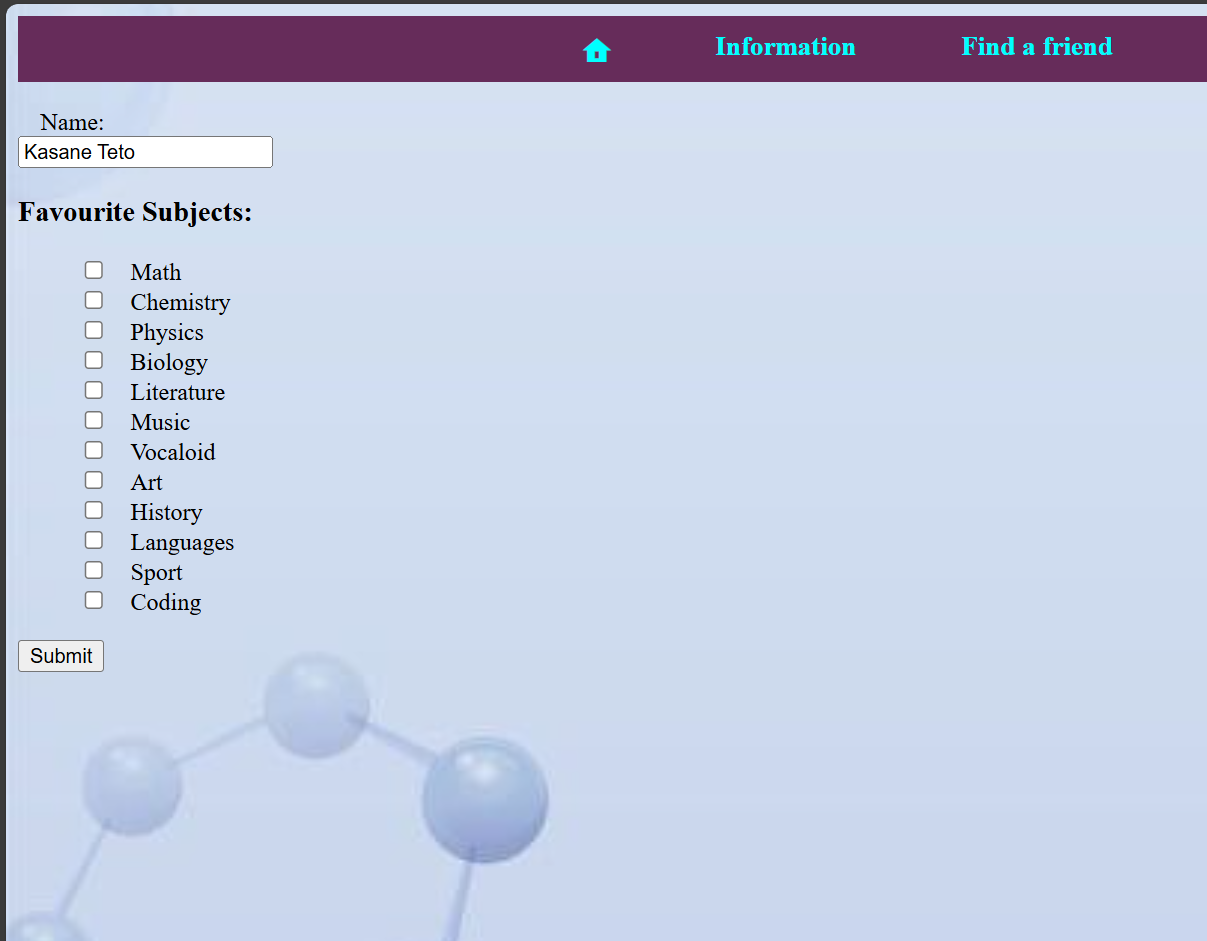The image size is (1207, 941).
Task: Select the Biology checkbox
Action: click(x=94, y=360)
